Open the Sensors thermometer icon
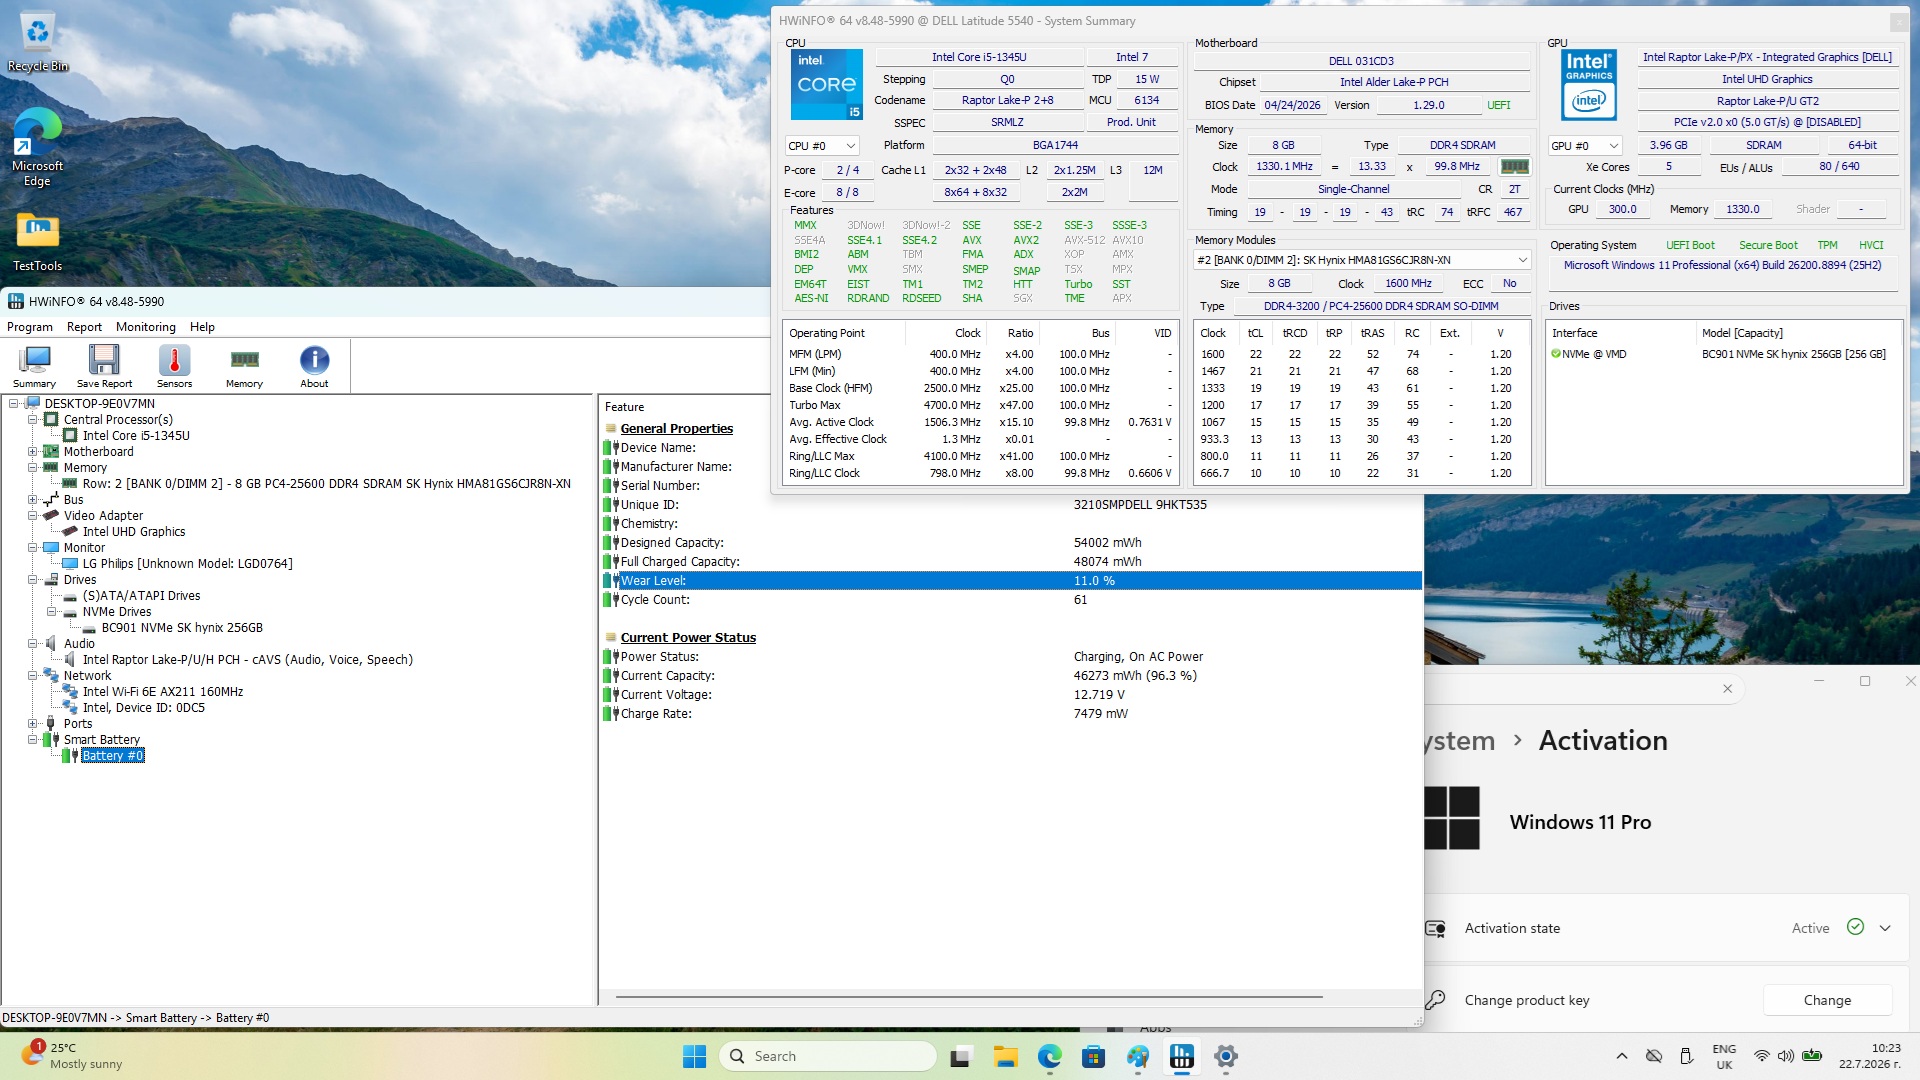Viewport: 1920px width, 1080px height. click(x=174, y=366)
